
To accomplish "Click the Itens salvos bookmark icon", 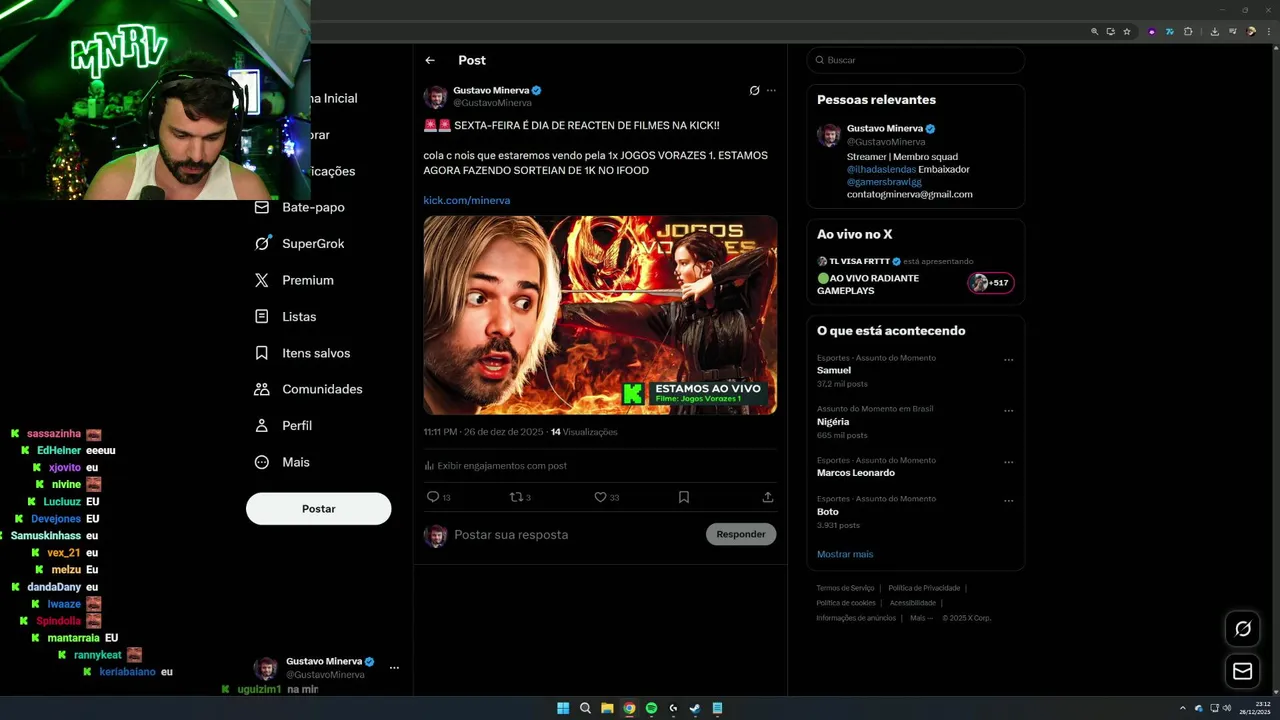I will 262,353.
